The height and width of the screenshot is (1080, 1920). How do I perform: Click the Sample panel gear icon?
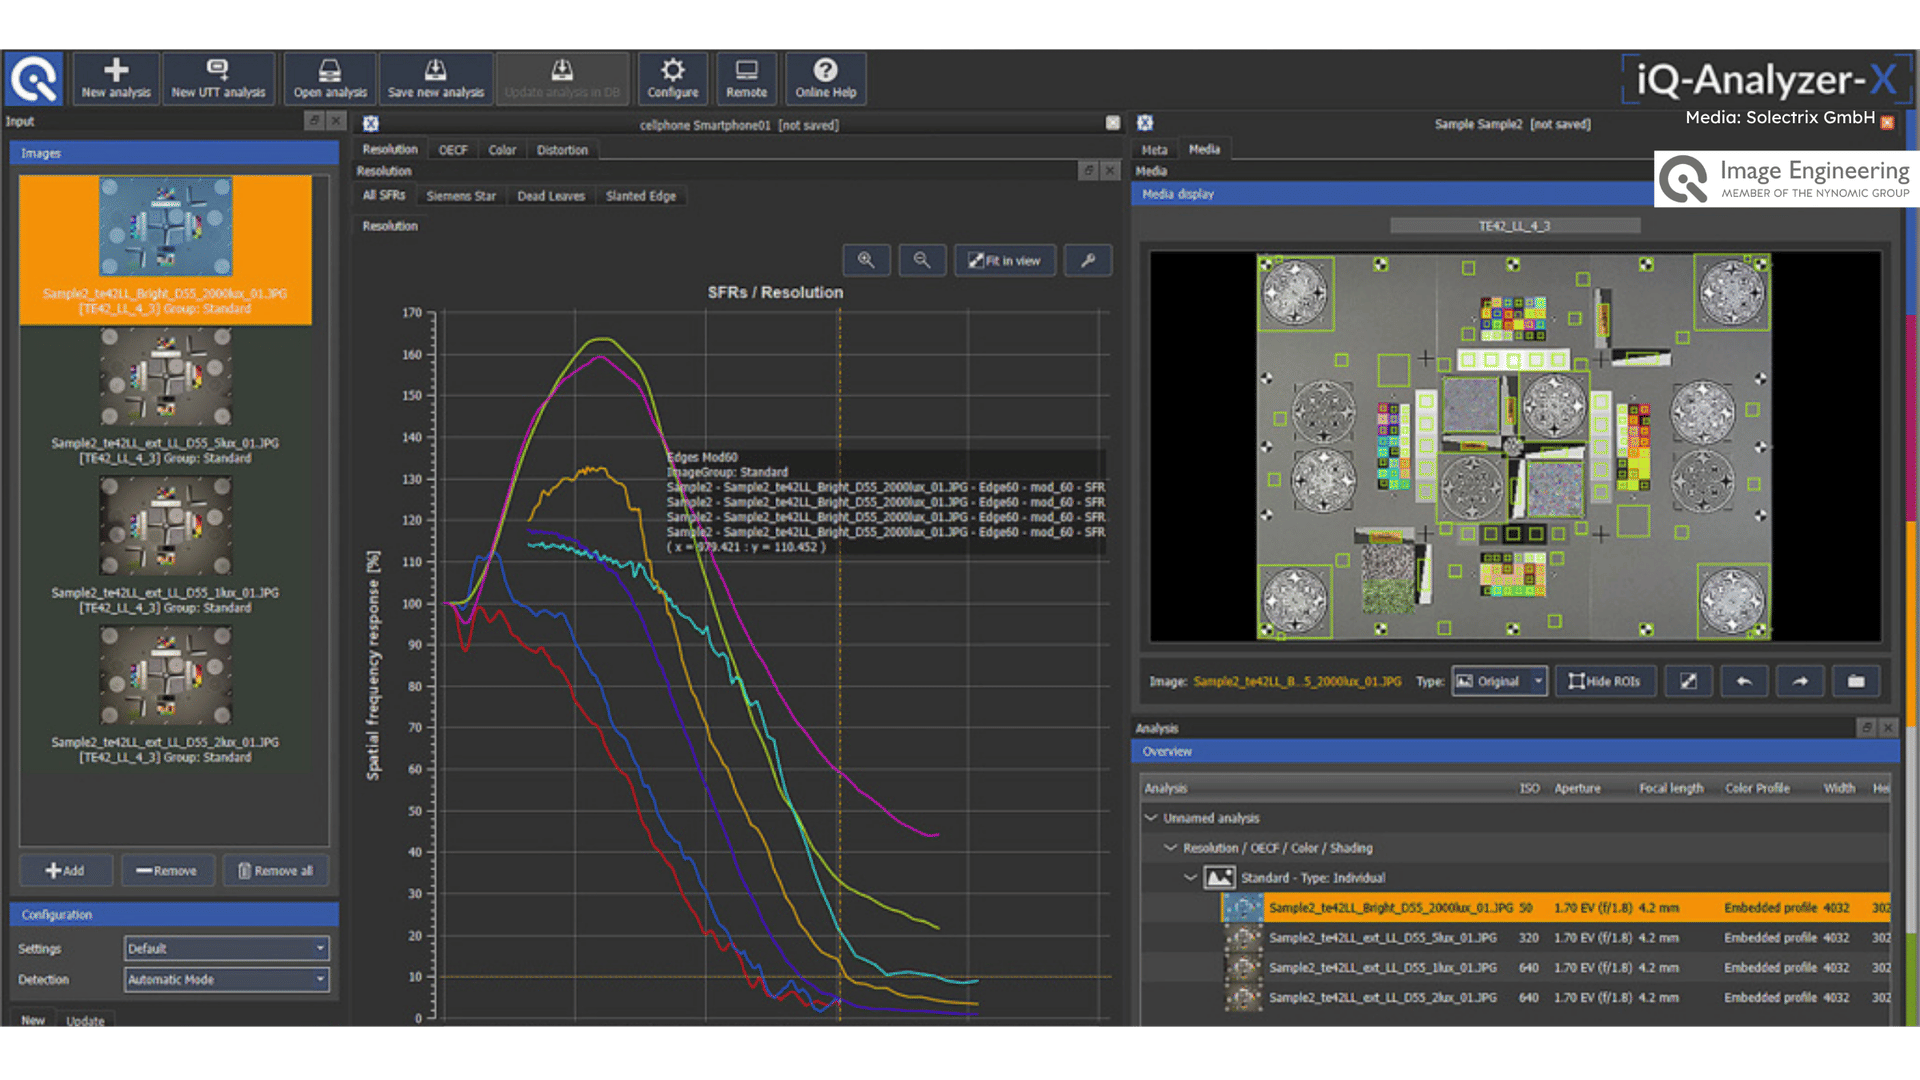point(1145,123)
